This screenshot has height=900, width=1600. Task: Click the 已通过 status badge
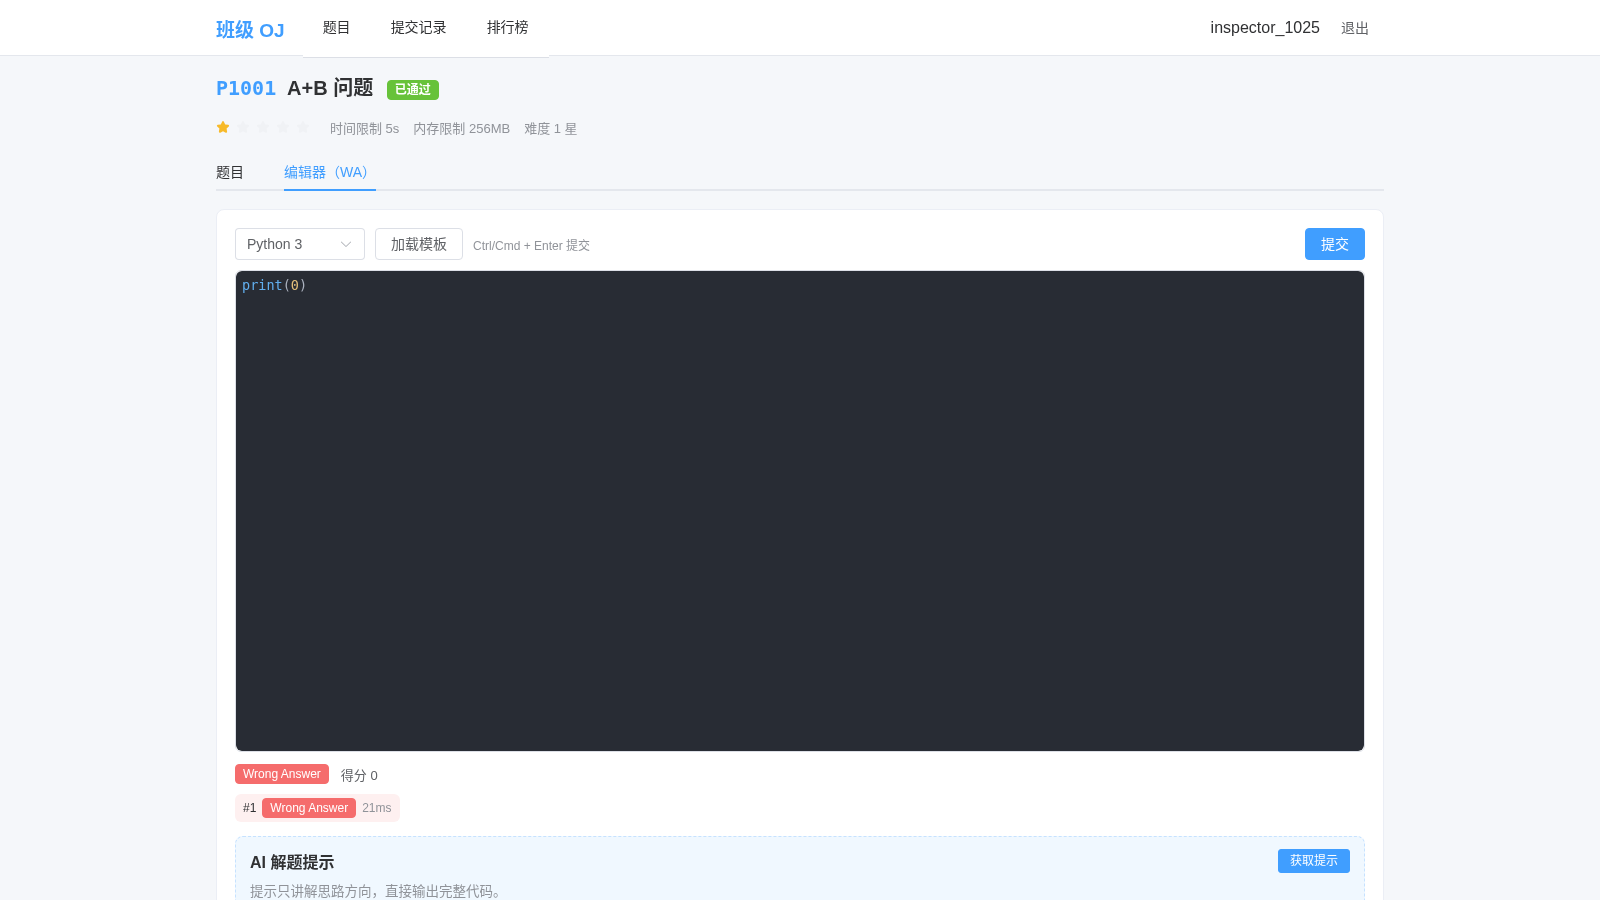(x=412, y=89)
